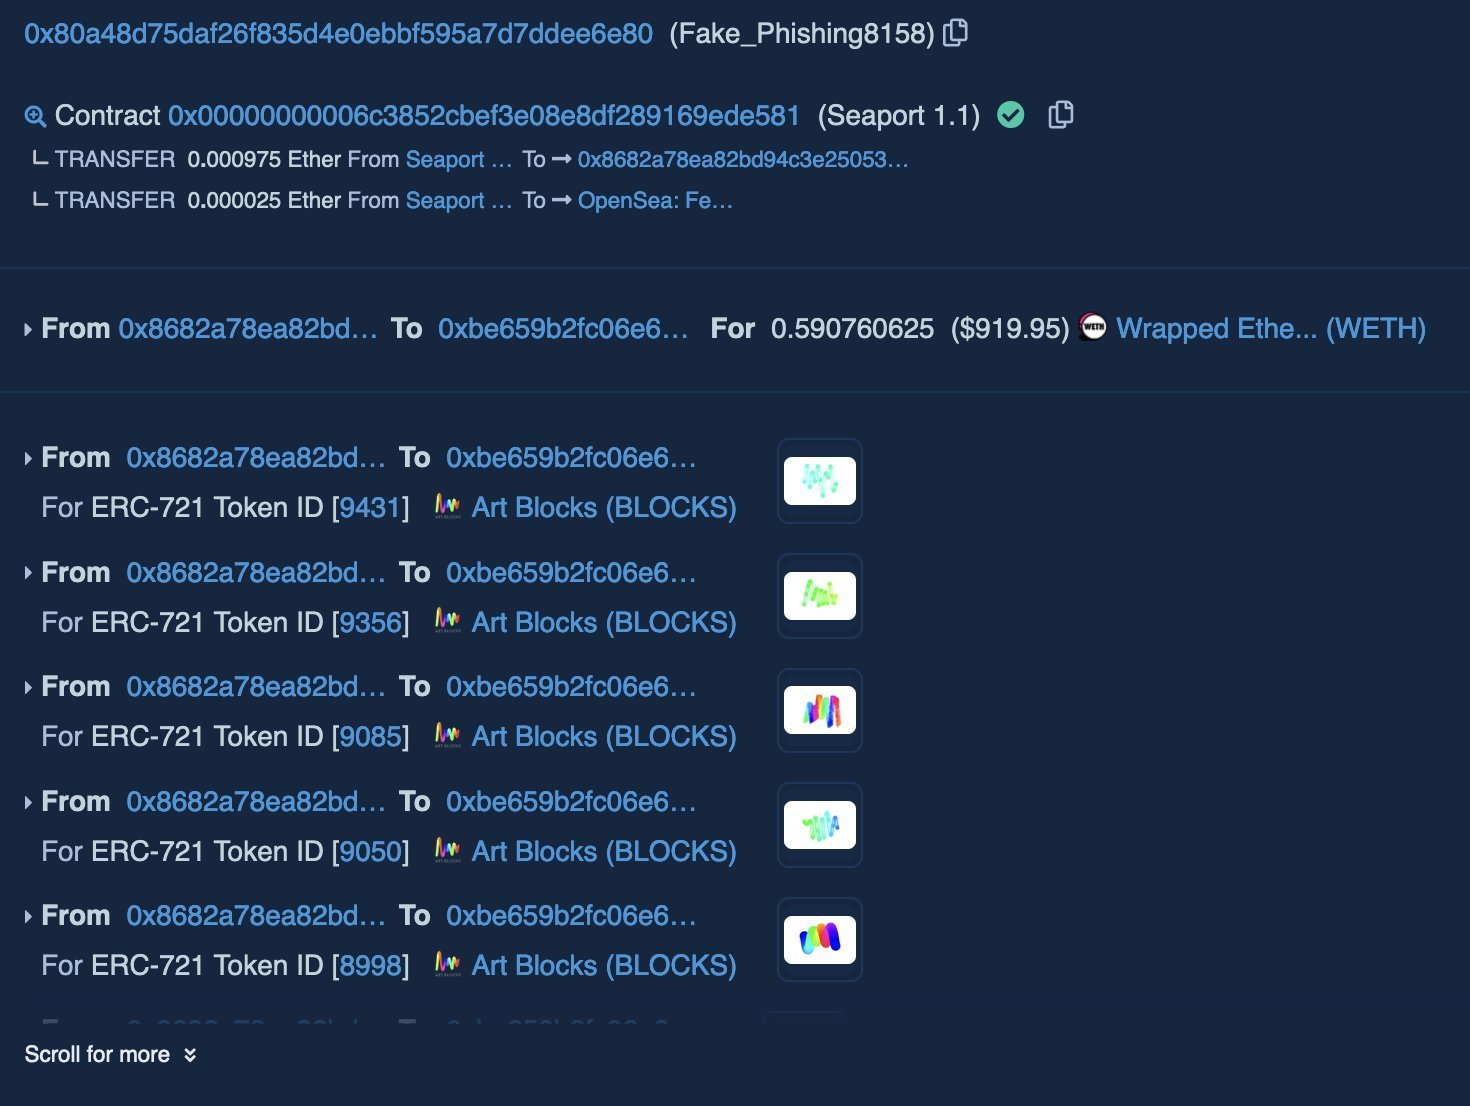Open From address above Token ID 8998
This screenshot has height=1106, width=1470.
(x=256, y=916)
